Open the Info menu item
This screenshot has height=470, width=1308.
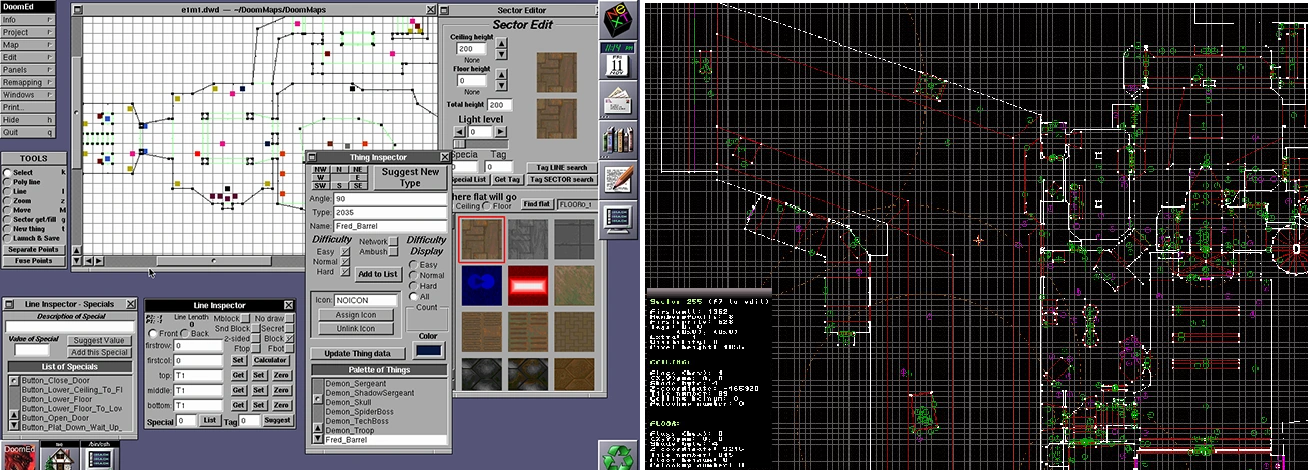28,19
